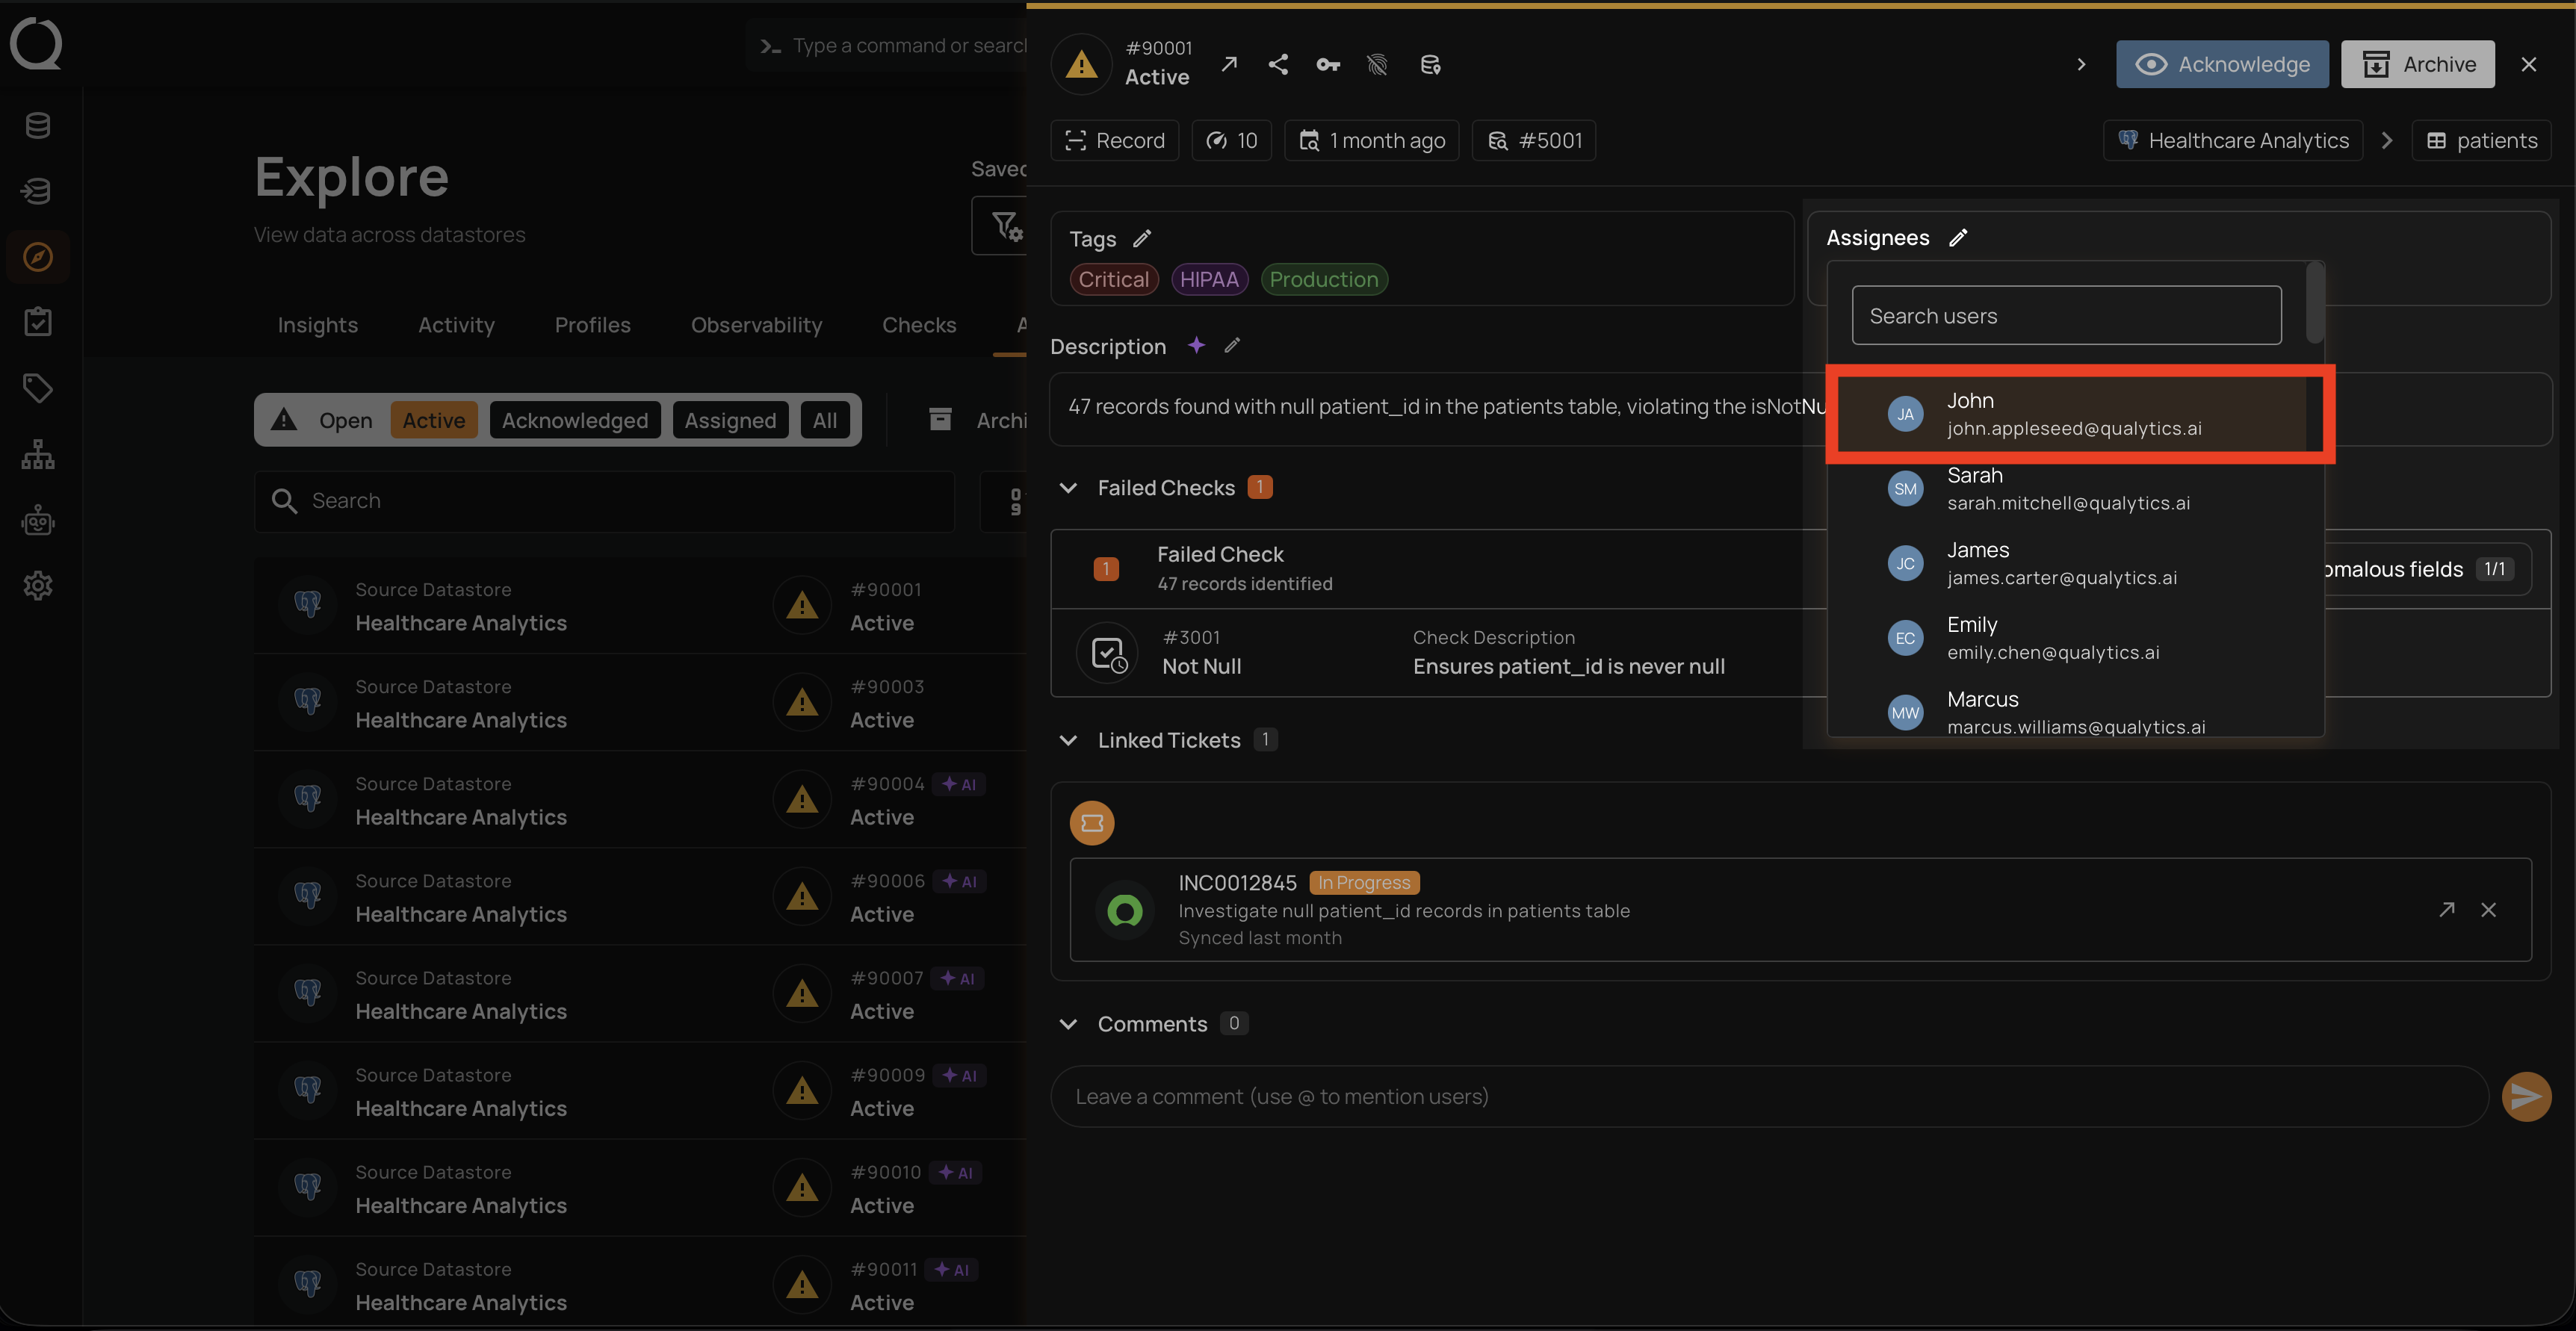2576x1331 pixels.
Task: Click the share icon in anomaly header
Action: (1278, 64)
